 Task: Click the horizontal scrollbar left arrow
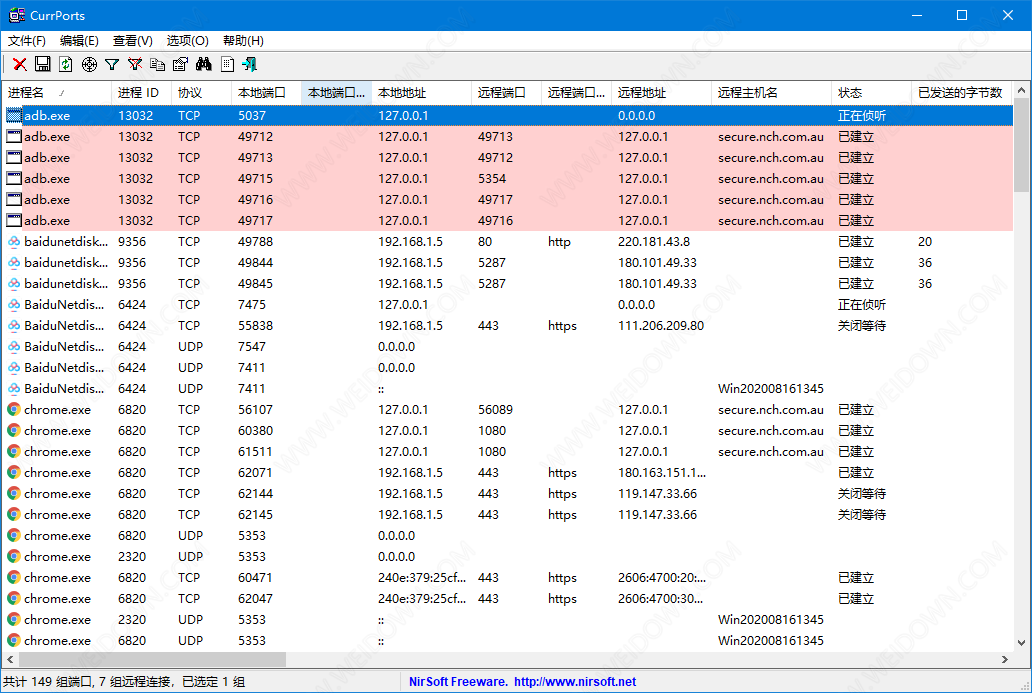coord(10,659)
